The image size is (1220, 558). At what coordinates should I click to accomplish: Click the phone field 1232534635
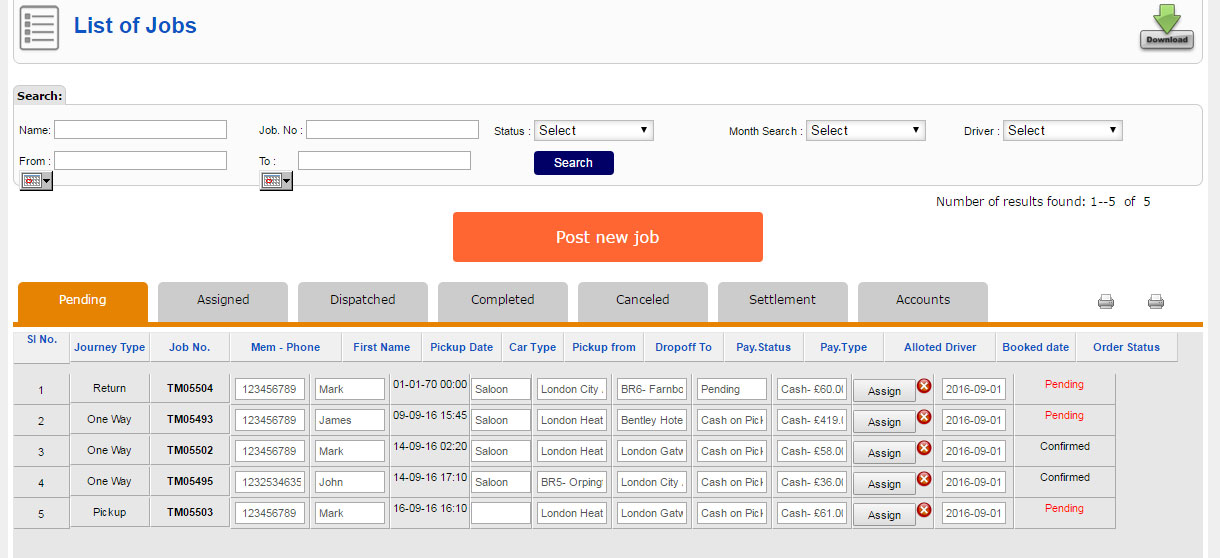pos(270,482)
